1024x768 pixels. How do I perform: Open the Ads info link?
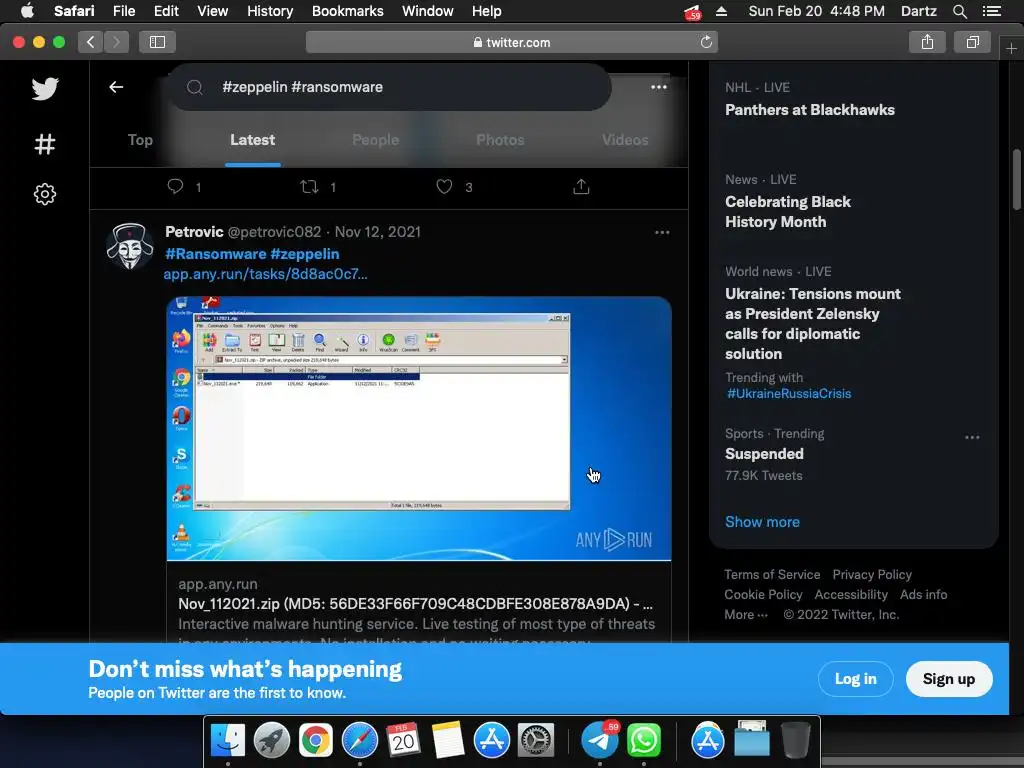(x=923, y=594)
